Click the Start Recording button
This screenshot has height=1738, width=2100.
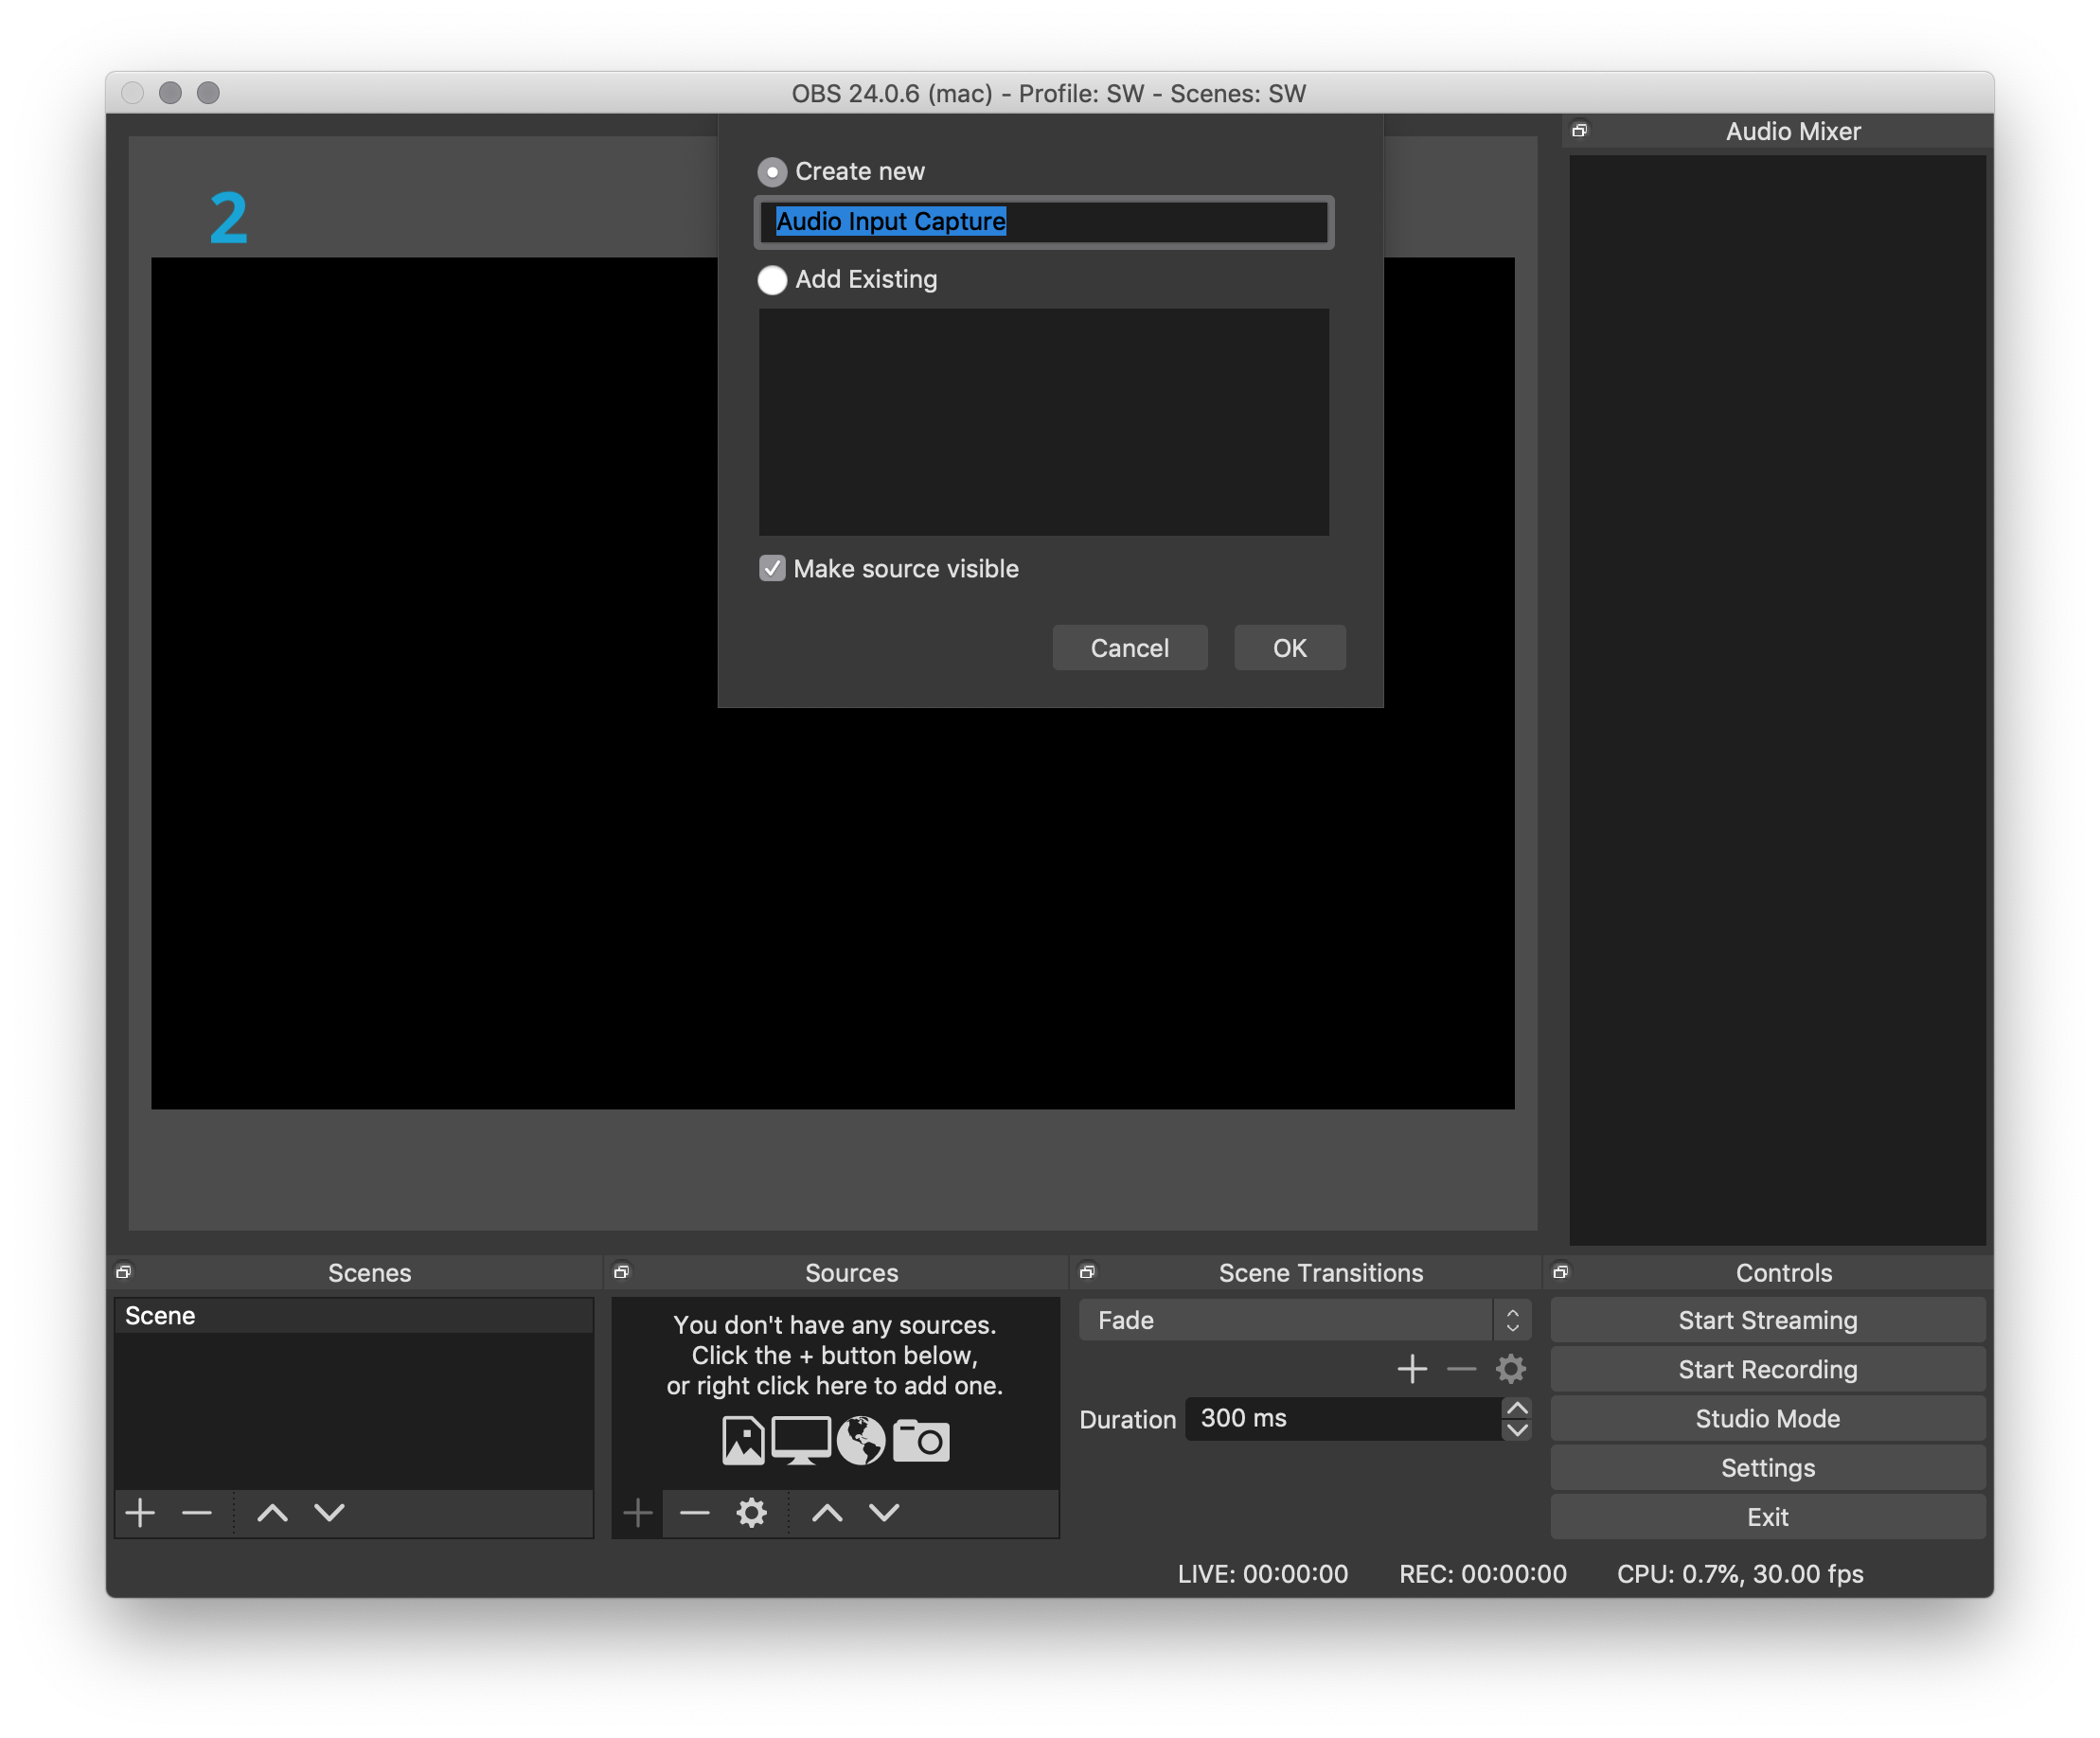point(1767,1369)
